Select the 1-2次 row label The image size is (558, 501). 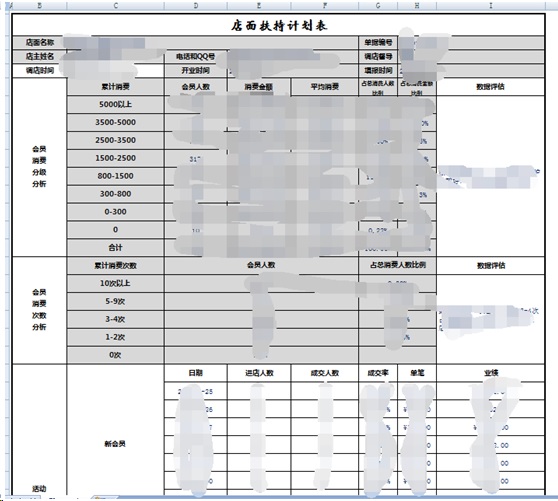[115, 337]
